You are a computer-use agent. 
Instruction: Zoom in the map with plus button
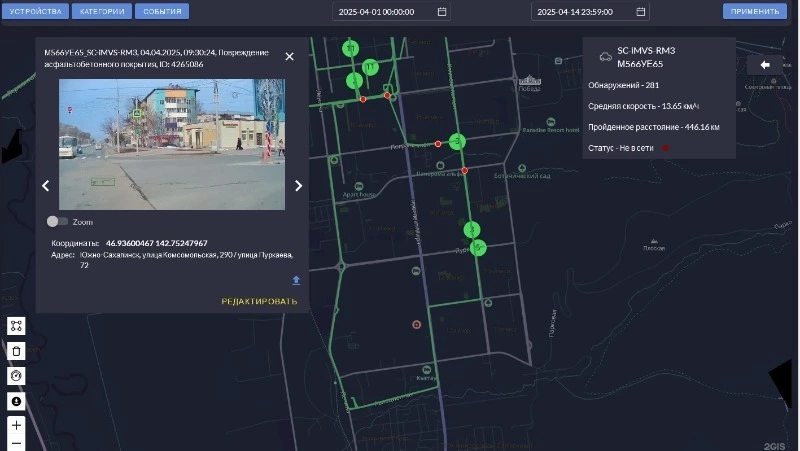(x=16, y=425)
